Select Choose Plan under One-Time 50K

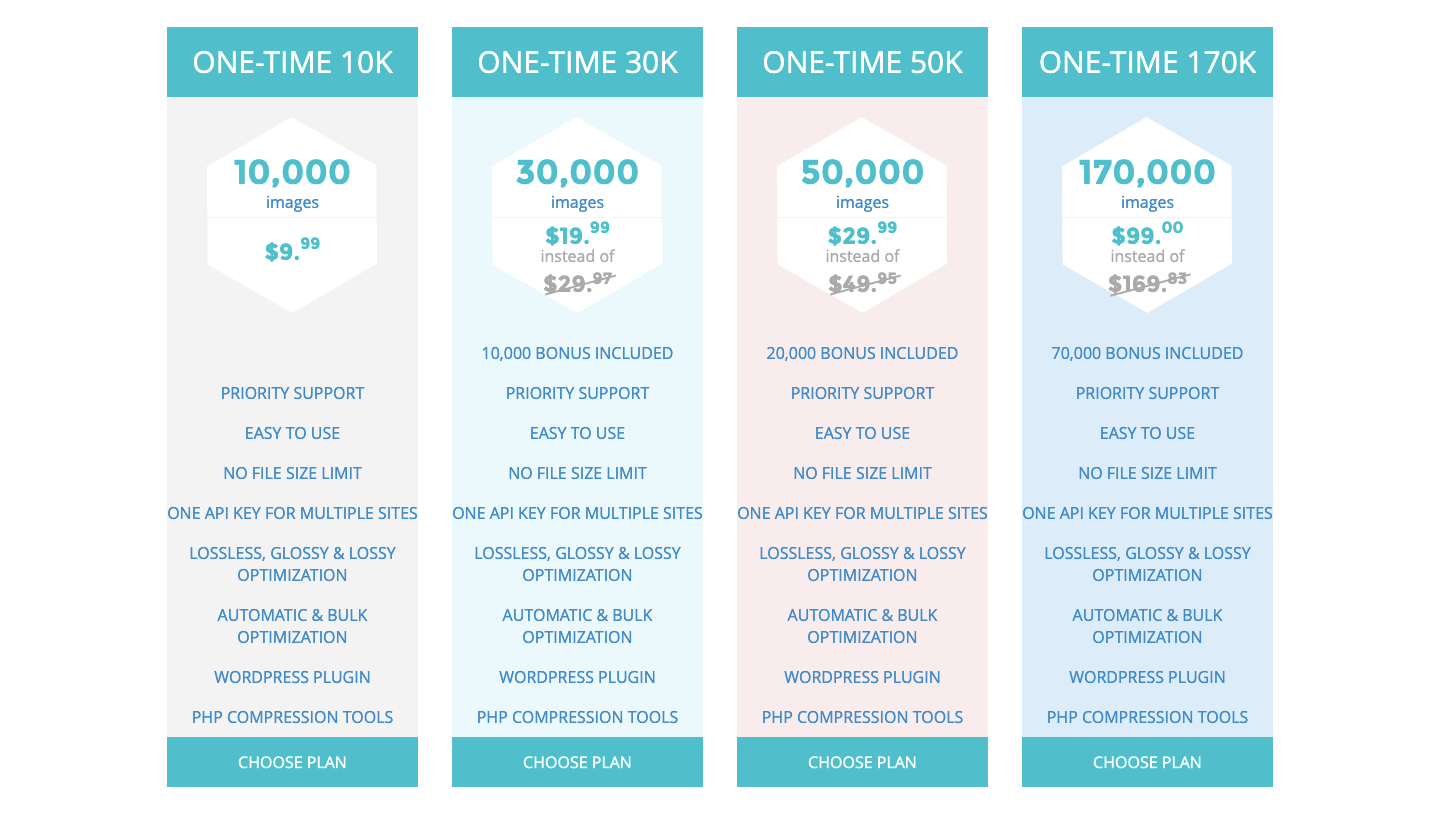[862, 762]
